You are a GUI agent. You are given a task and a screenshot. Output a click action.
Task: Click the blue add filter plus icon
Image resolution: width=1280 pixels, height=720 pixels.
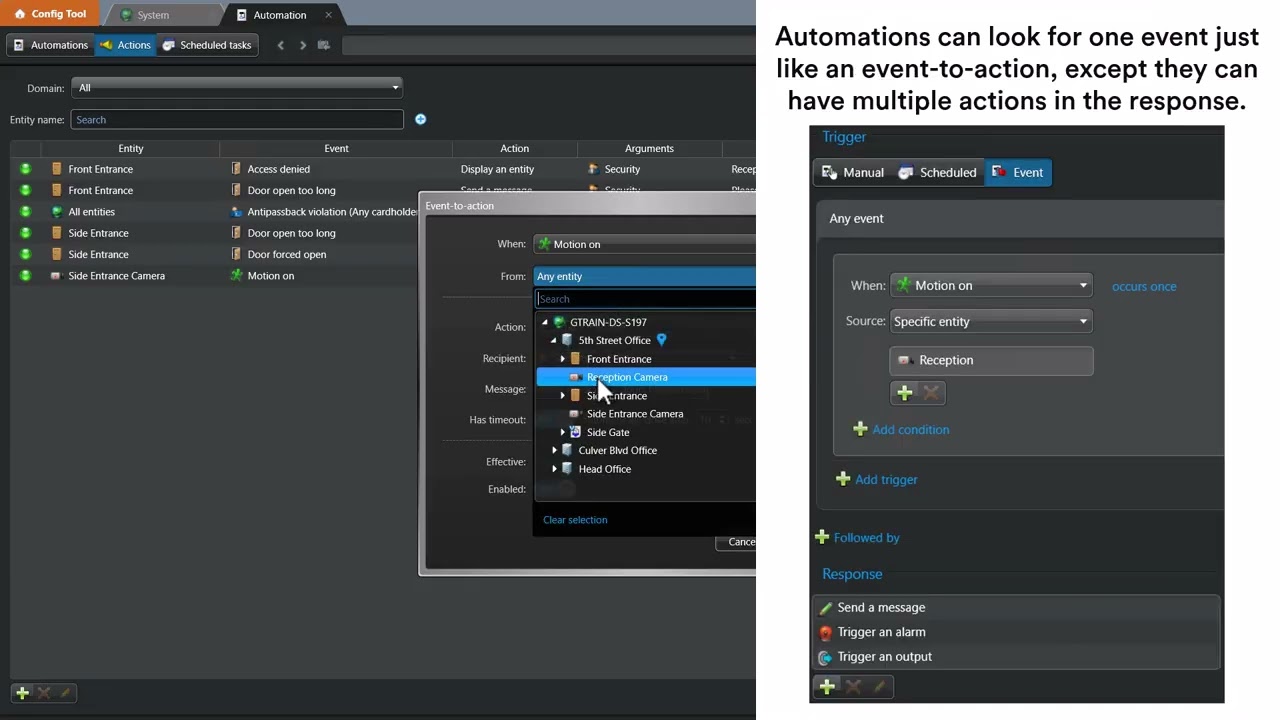(x=420, y=119)
